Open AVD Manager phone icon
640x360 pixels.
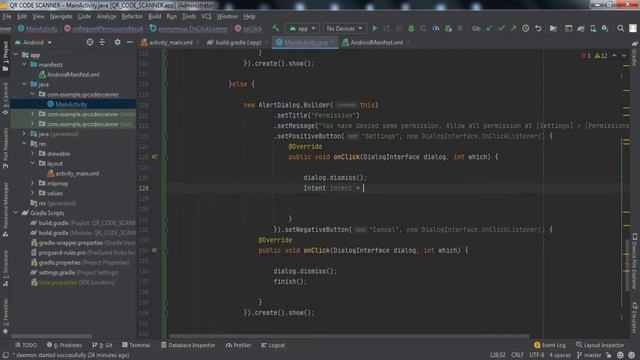pos(593,29)
